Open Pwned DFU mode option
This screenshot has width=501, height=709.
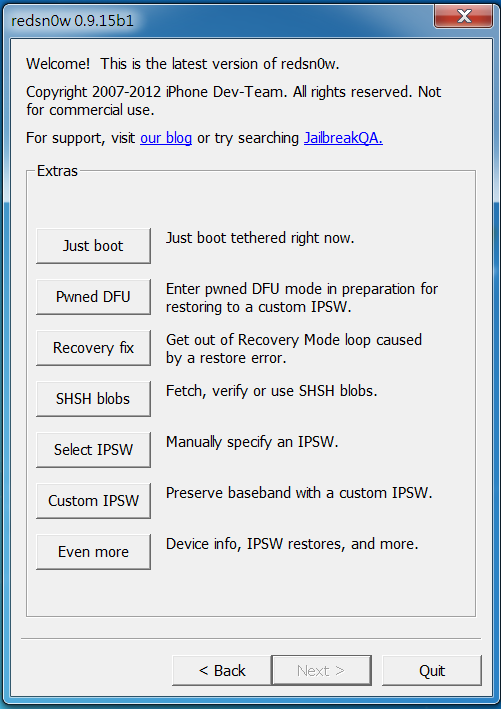(93, 297)
